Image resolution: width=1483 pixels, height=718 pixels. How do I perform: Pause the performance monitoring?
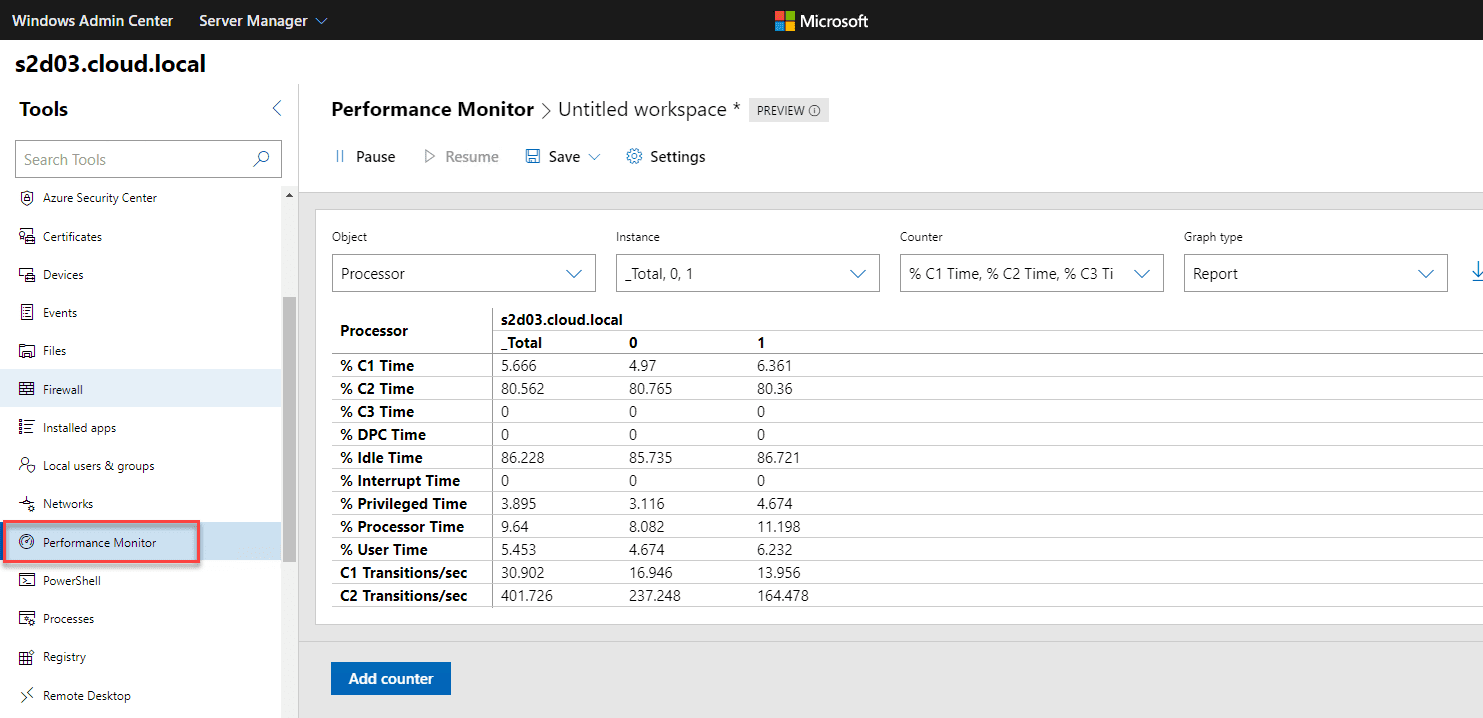[364, 157]
